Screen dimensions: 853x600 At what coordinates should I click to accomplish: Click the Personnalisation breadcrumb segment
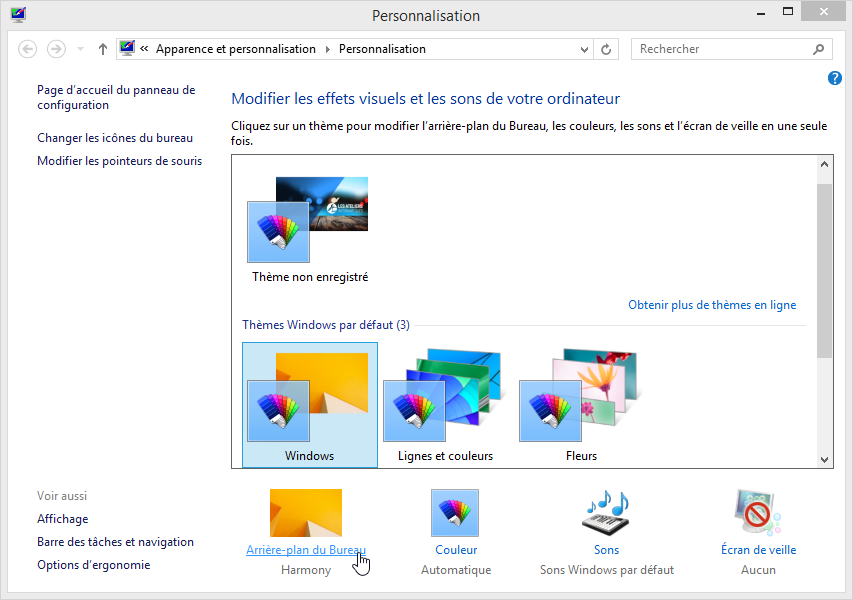pos(382,49)
